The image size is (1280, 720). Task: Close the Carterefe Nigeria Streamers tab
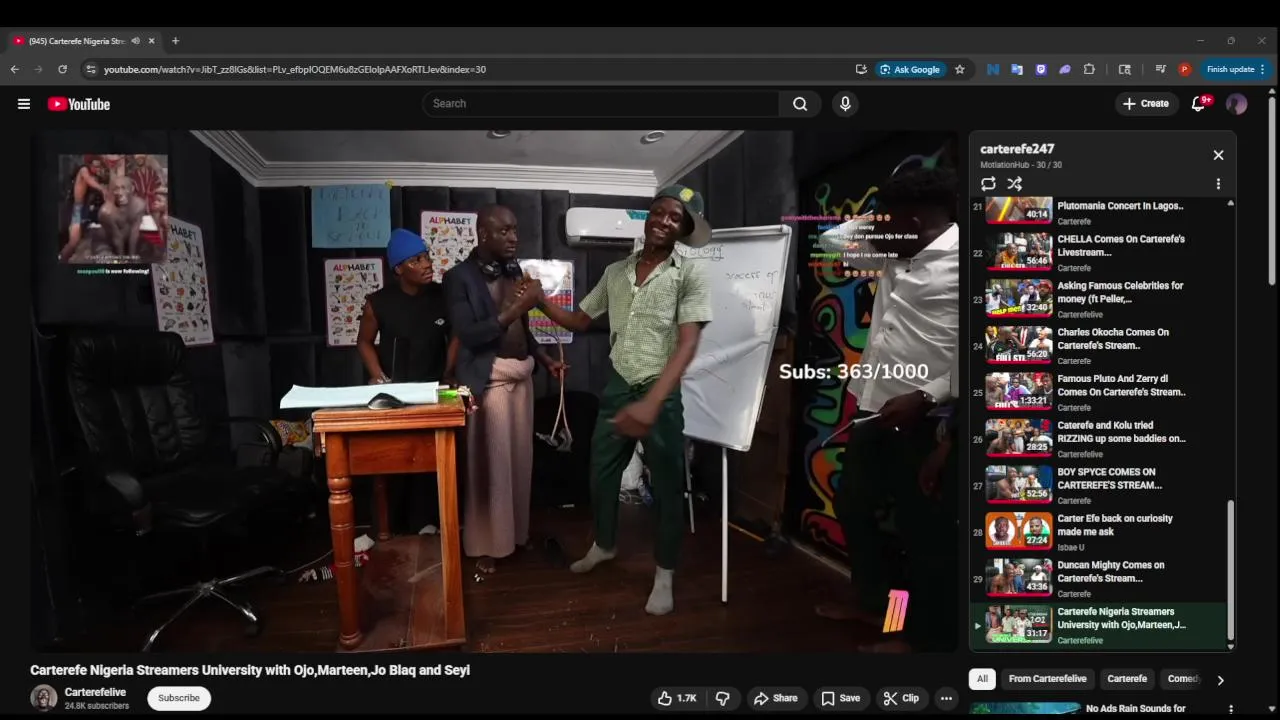(152, 41)
